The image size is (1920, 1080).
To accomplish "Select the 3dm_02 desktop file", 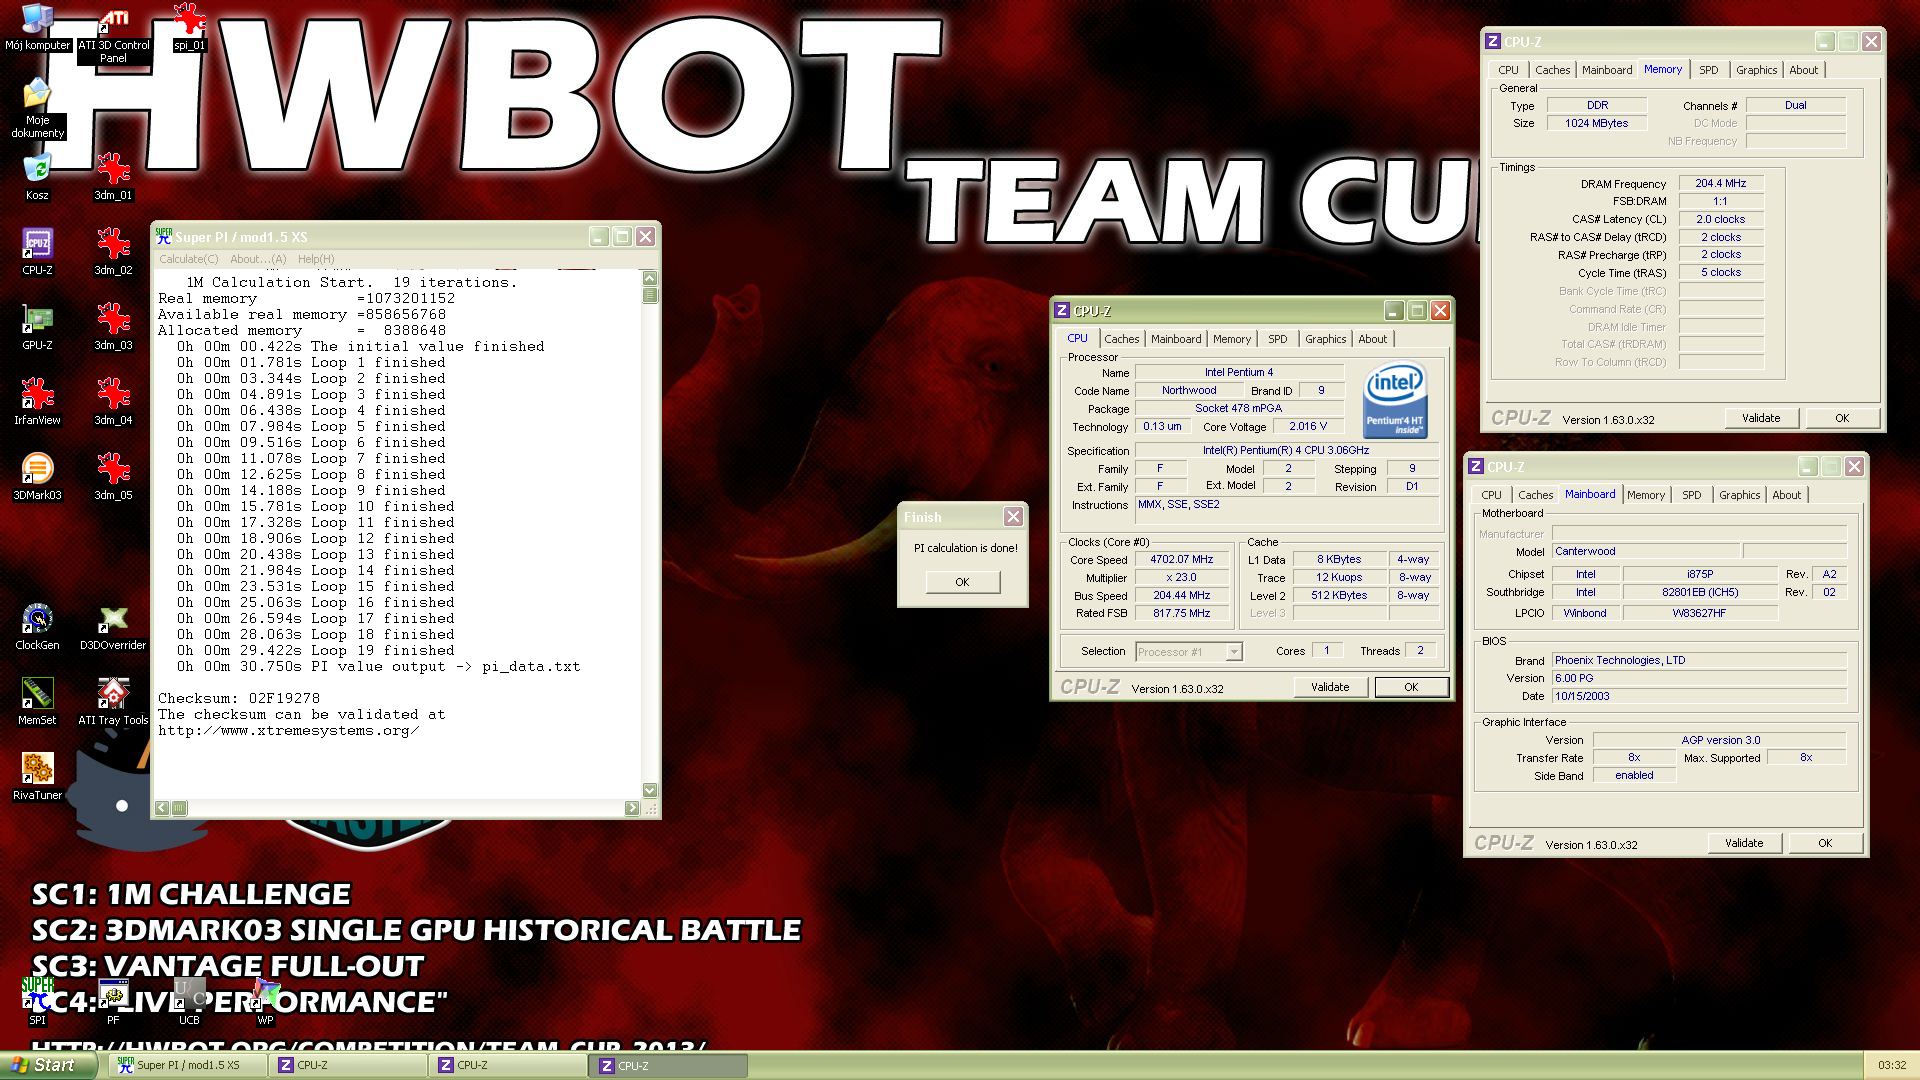I will click(x=113, y=252).
